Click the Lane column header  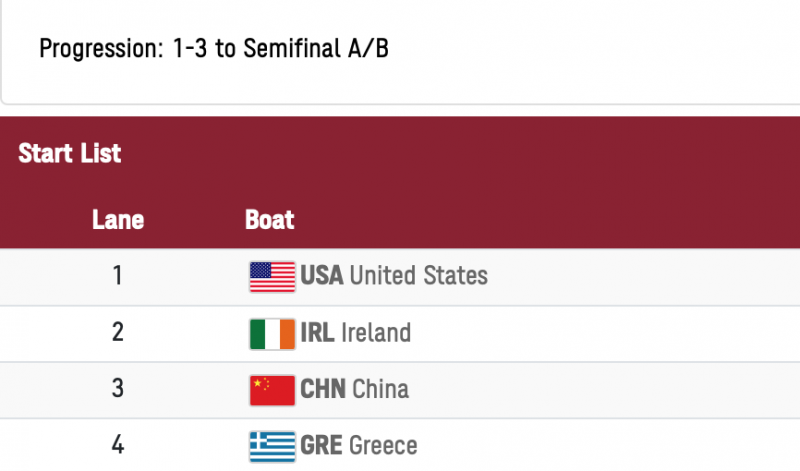[x=118, y=220]
